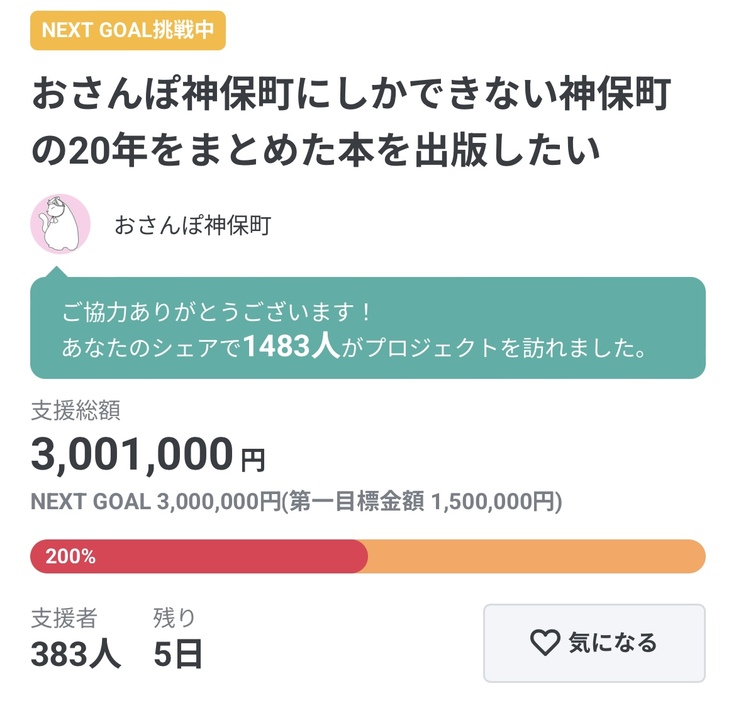Open the おさんぽ神保町 owner name link
The width and height of the screenshot is (736, 727).
click(192, 225)
